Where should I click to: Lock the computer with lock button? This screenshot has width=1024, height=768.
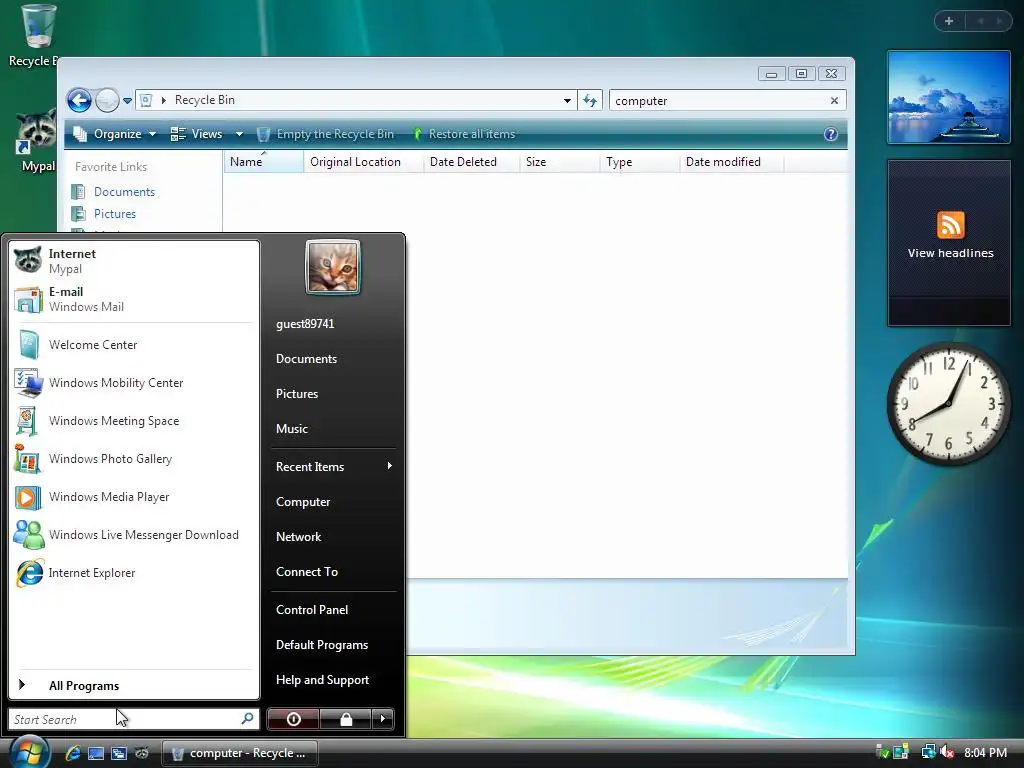pyautogui.click(x=346, y=719)
